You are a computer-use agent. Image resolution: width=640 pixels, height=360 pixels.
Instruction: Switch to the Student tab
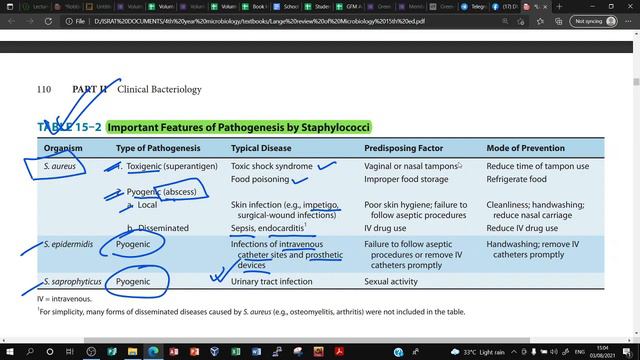coord(317,7)
